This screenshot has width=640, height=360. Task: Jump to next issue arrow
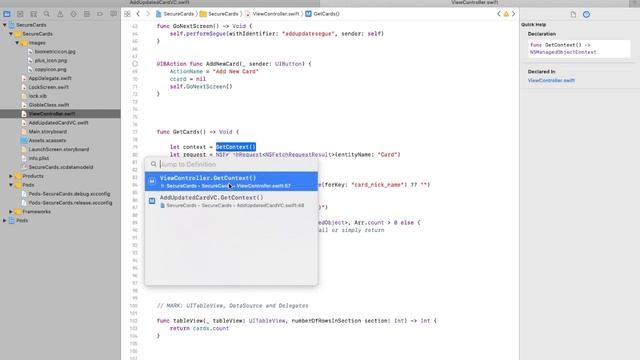tap(513, 14)
